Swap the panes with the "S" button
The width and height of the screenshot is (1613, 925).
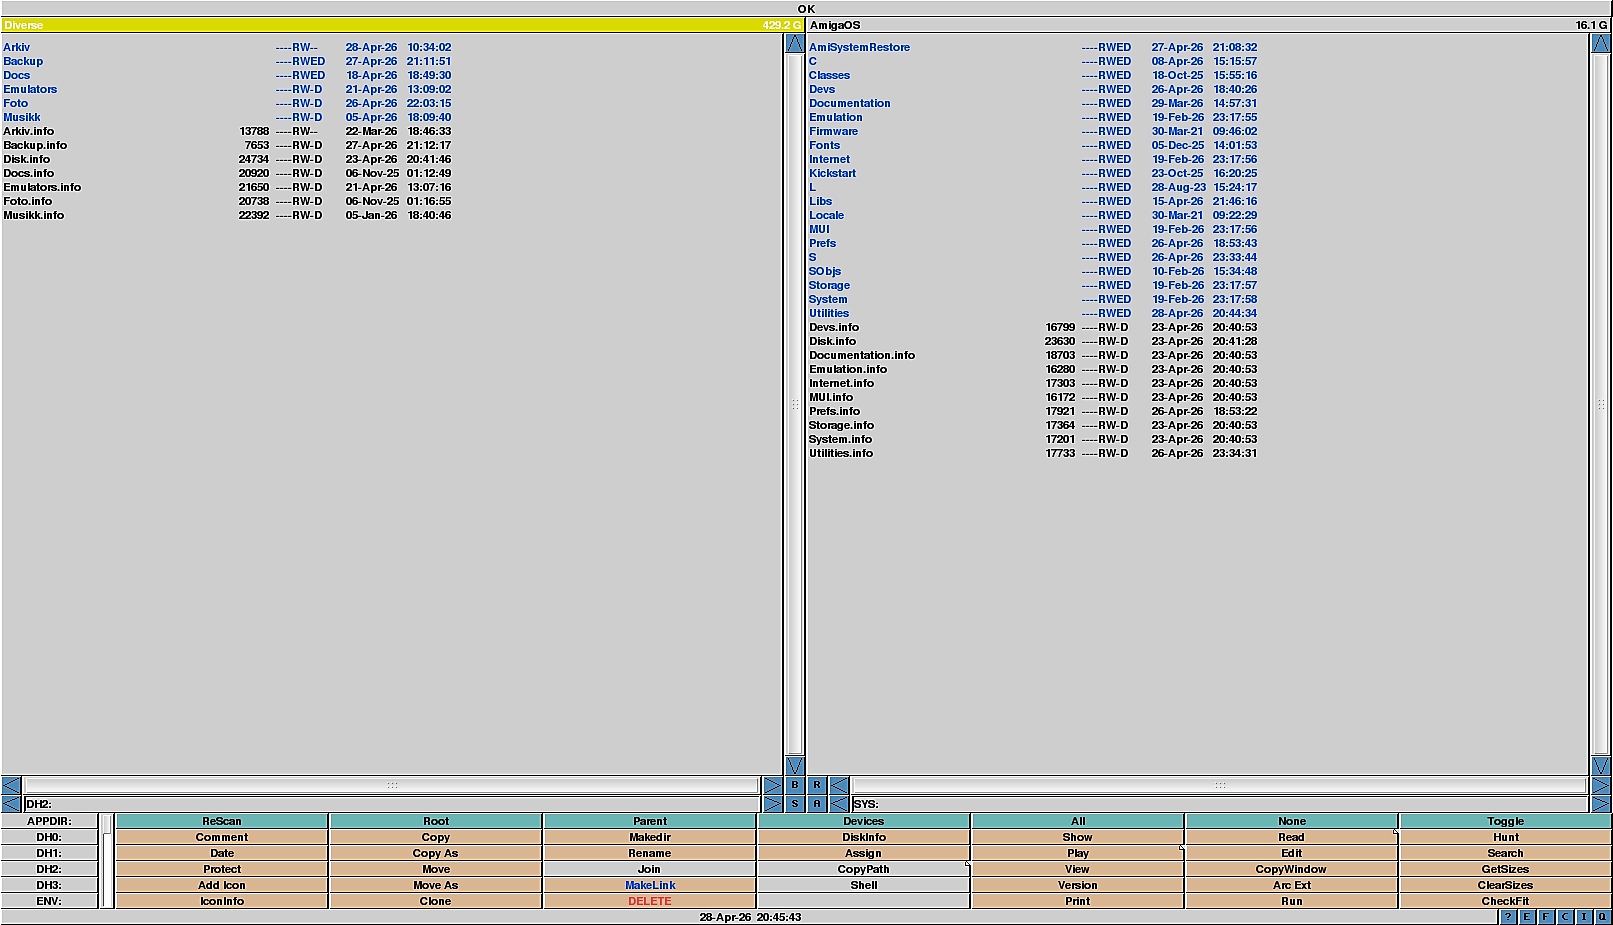[795, 804]
